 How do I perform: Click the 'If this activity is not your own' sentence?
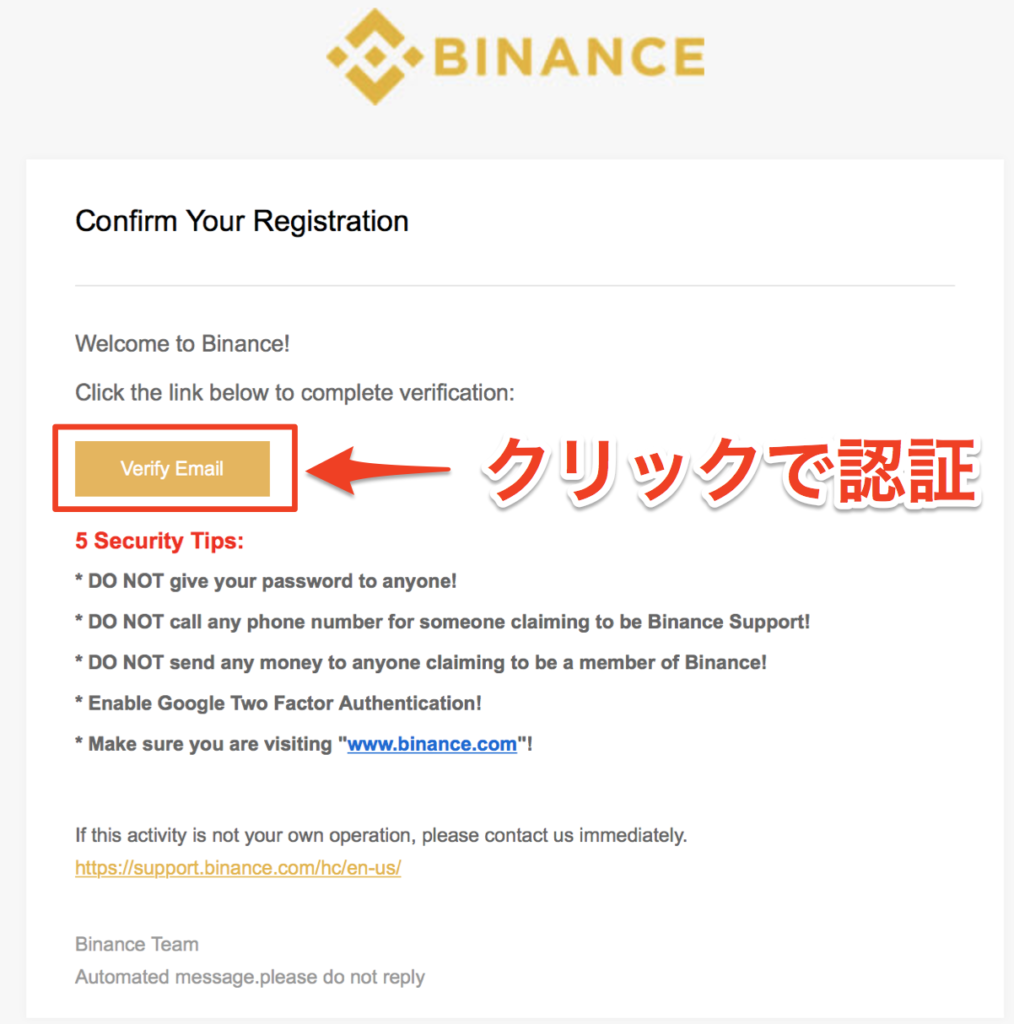coord(381,835)
